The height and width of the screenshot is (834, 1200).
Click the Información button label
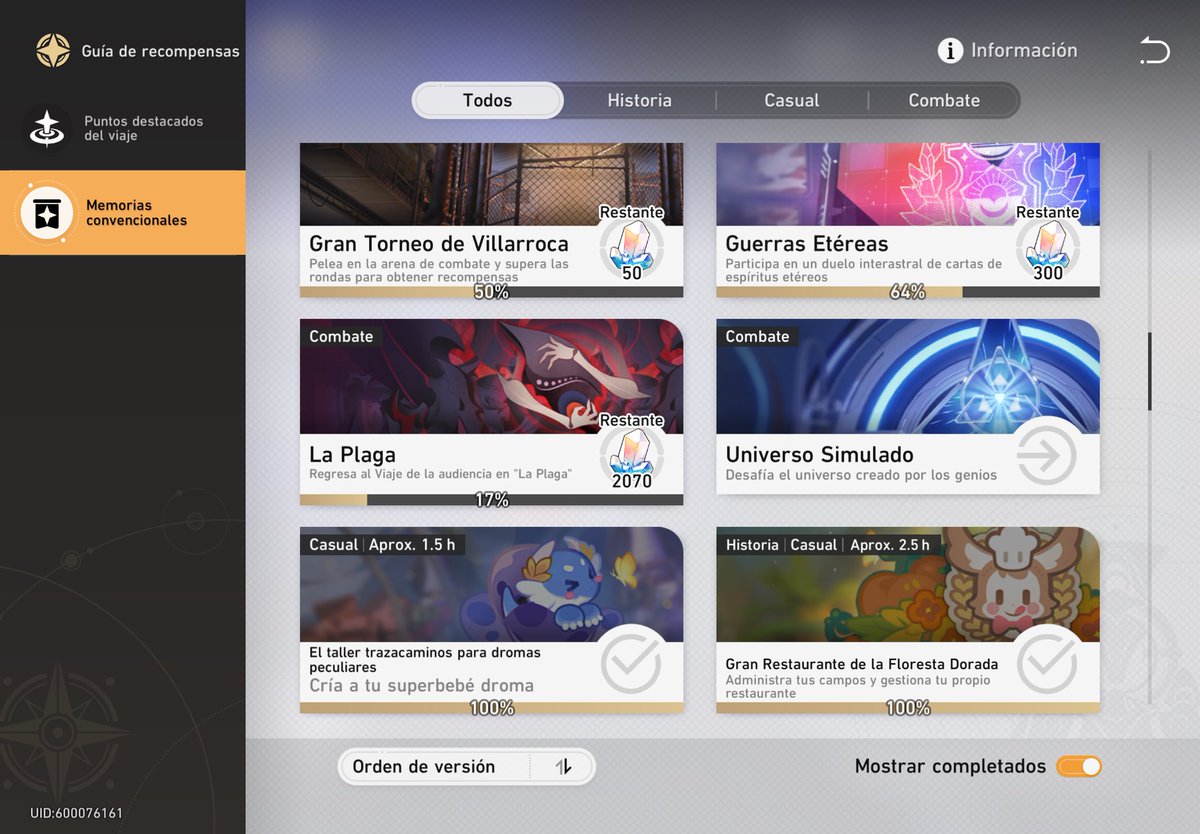pos(1024,50)
